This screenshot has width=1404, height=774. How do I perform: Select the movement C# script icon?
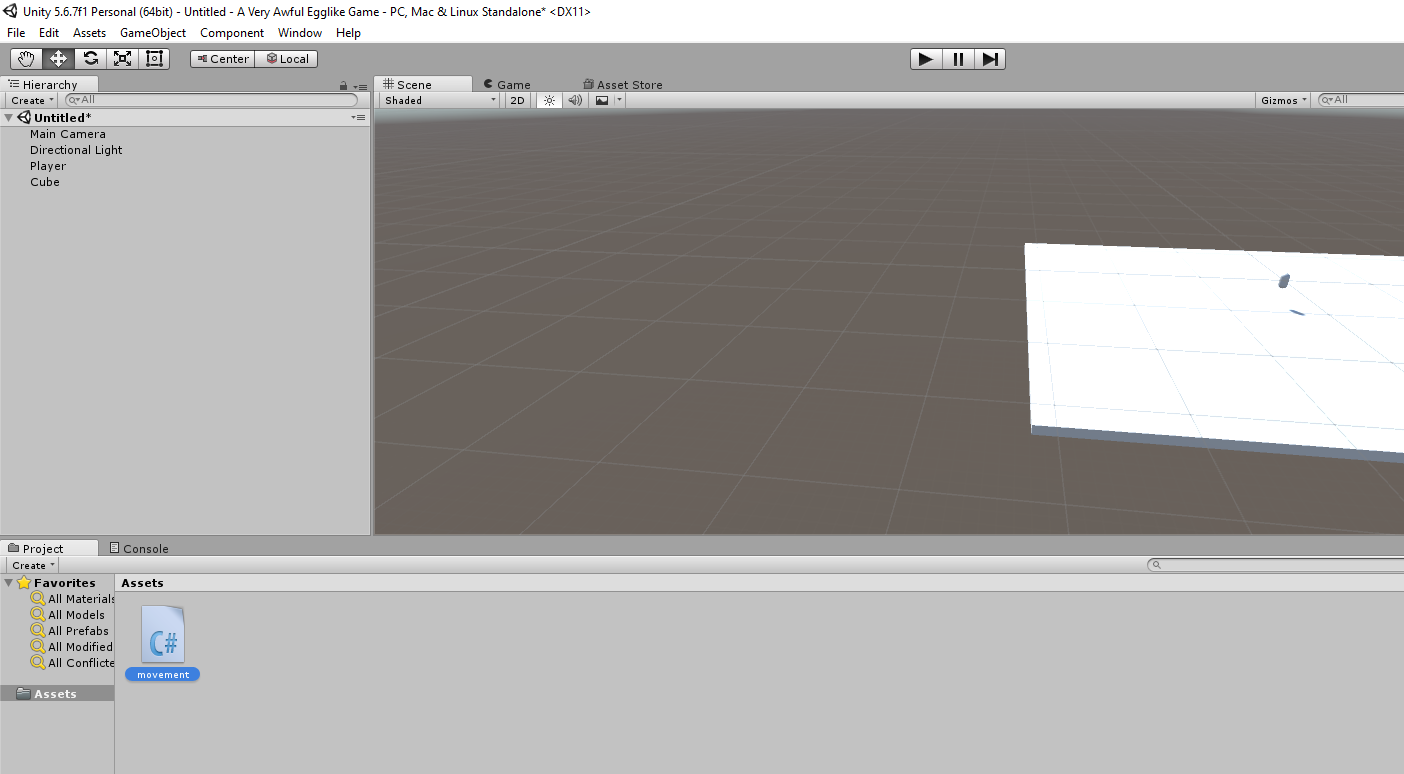pos(163,633)
